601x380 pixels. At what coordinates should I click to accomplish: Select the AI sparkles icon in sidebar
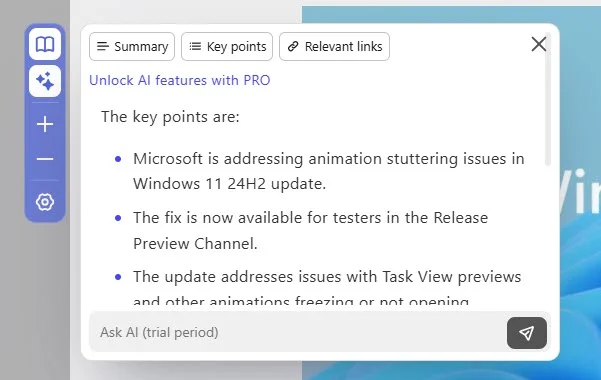pyautogui.click(x=45, y=81)
